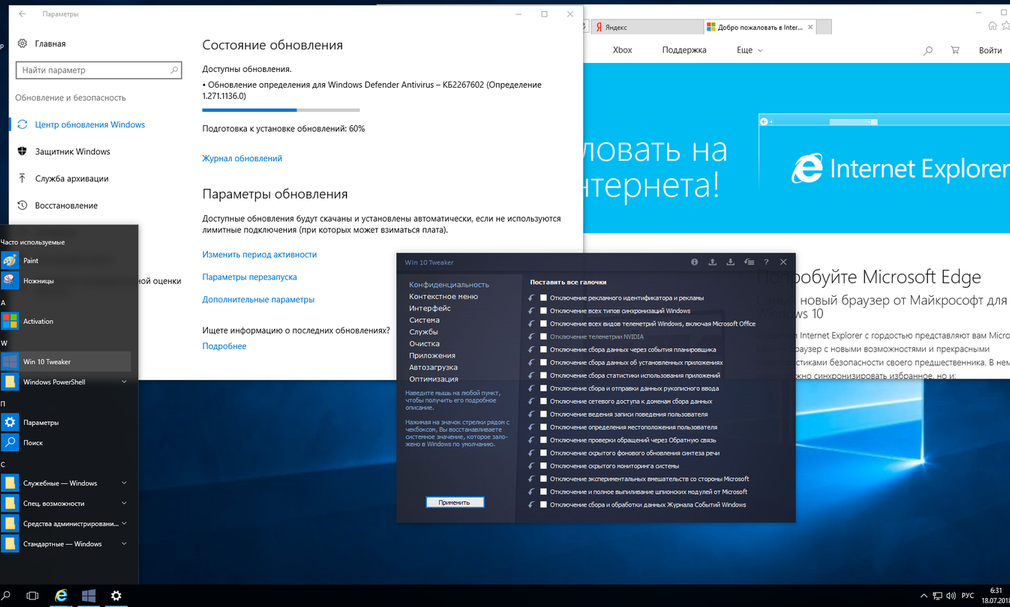This screenshot has height=607, width=1010.
Task: Check disable app usage statistics collection
Action: click(x=544, y=375)
